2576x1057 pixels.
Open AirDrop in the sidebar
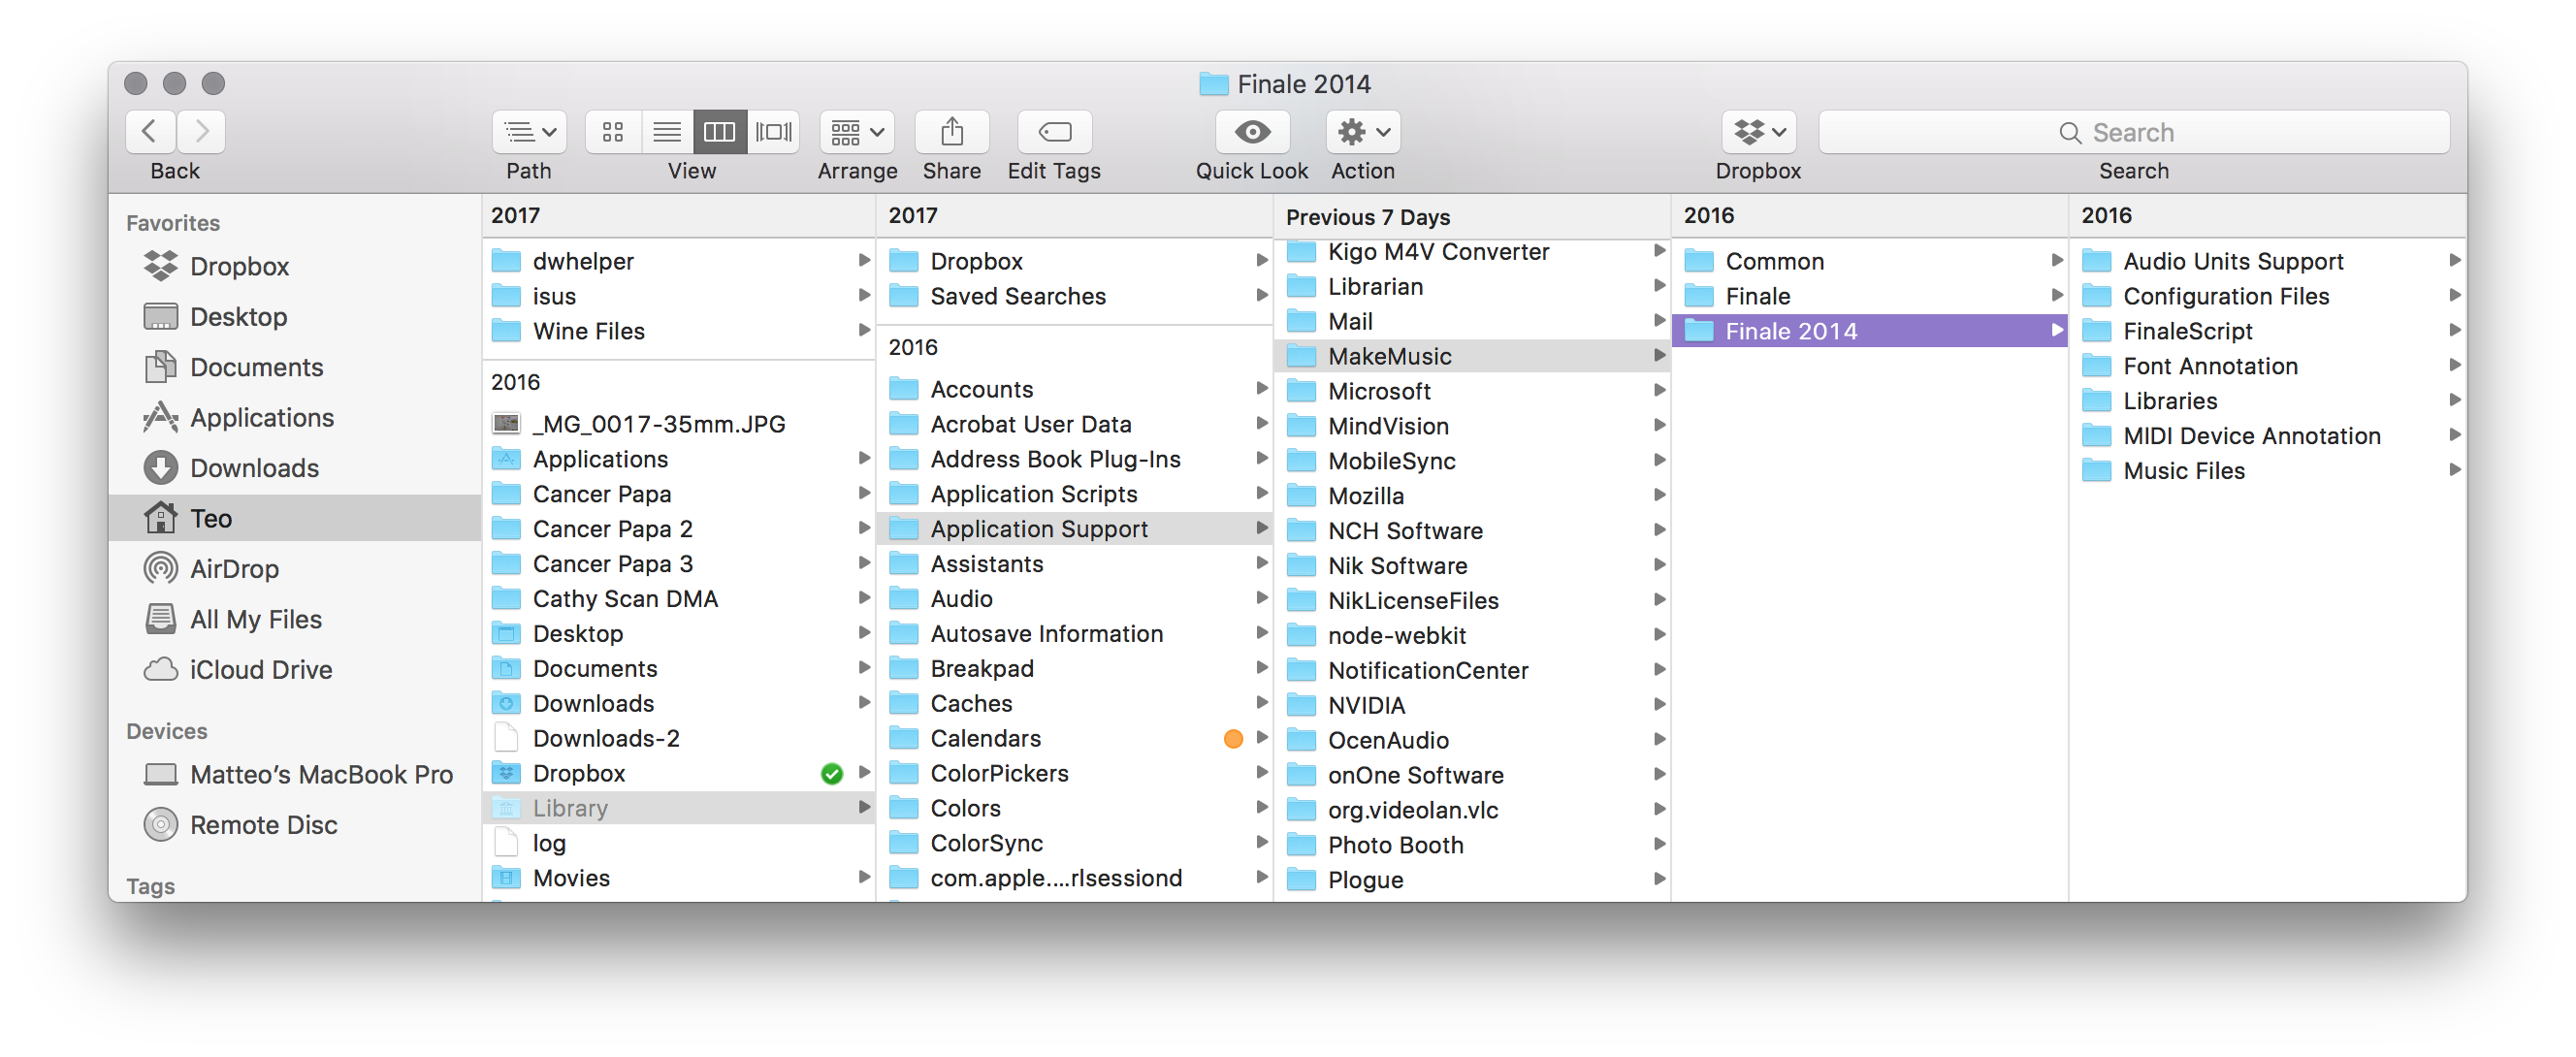click(x=234, y=569)
